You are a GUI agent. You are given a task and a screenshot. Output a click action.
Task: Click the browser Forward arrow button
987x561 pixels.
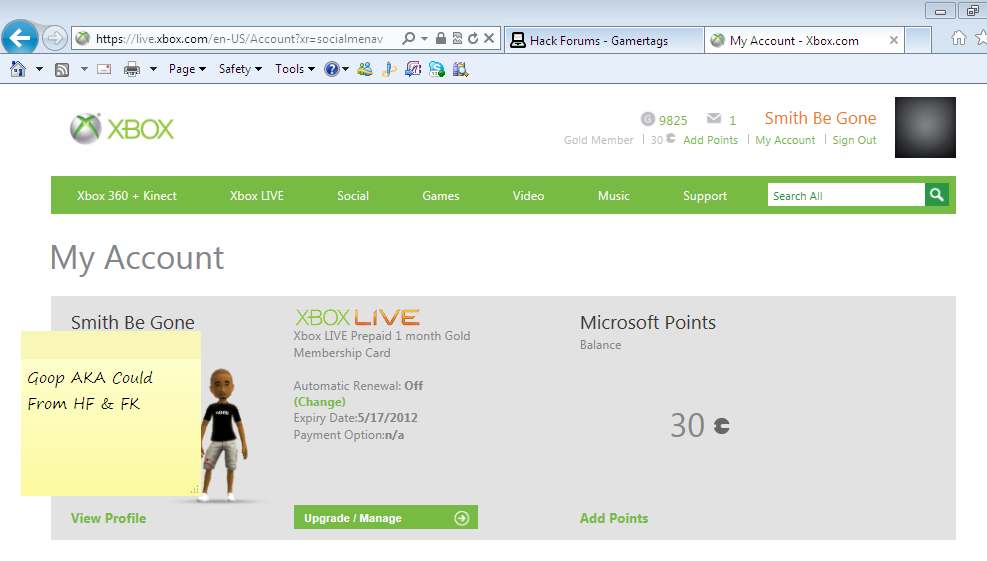coord(55,38)
